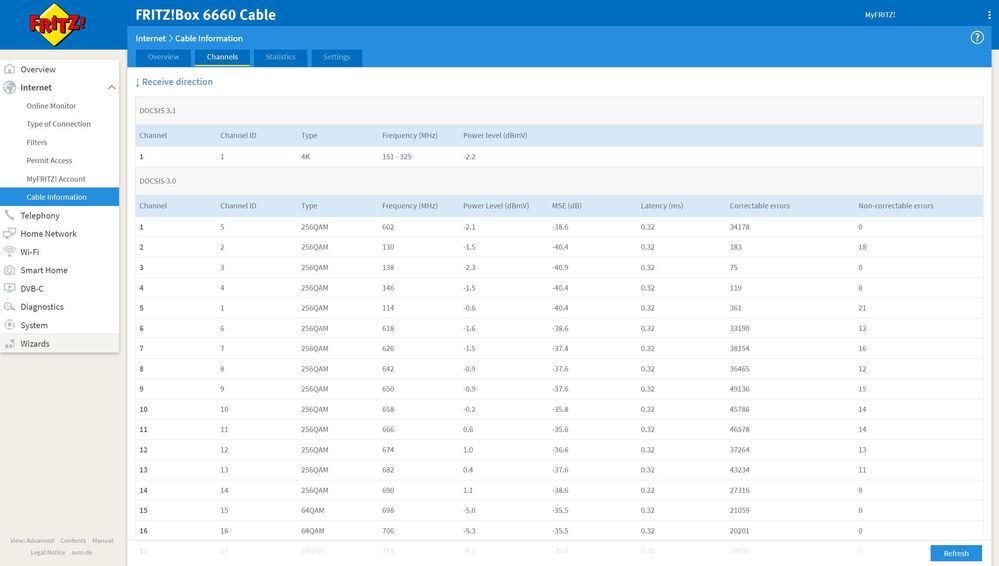Click the Diagnostics icon in sidebar

click(x=10, y=307)
